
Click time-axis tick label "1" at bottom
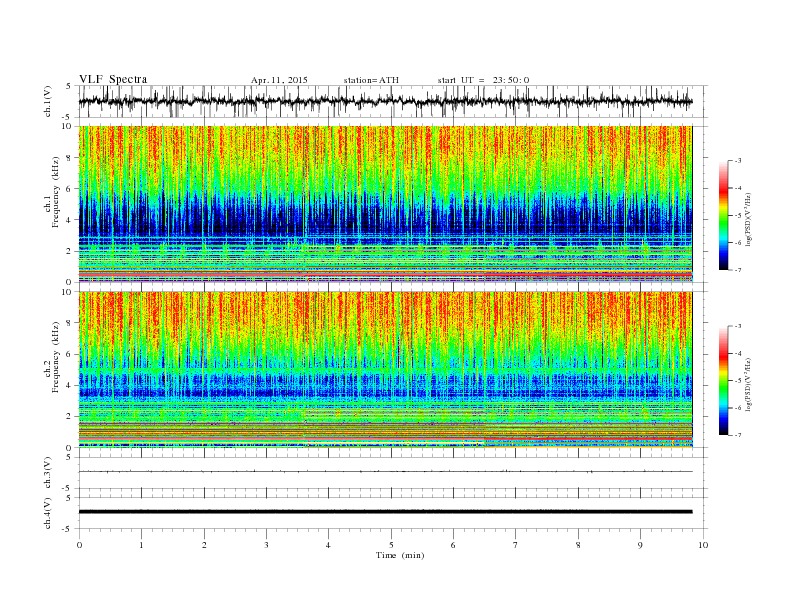141,545
